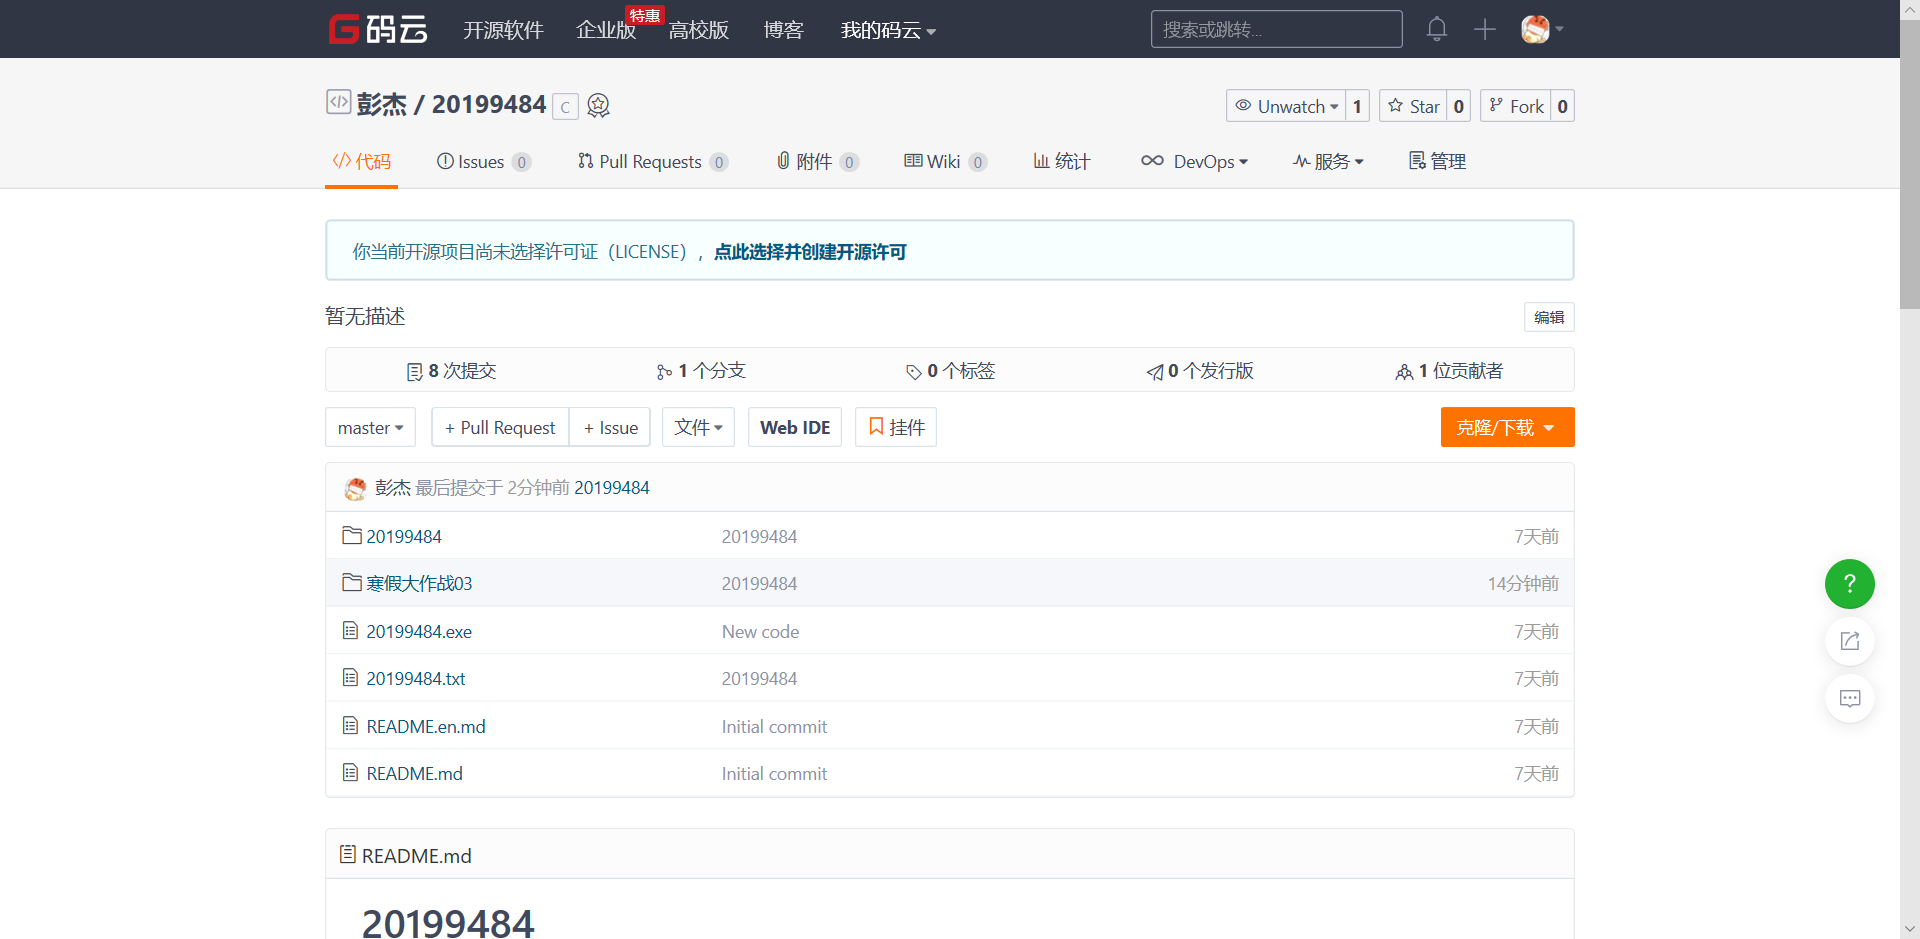Image resolution: width=1920 pixels, height=939 pixels.
Task: Open the 20199484.exe file name
Action: (419, 631)
